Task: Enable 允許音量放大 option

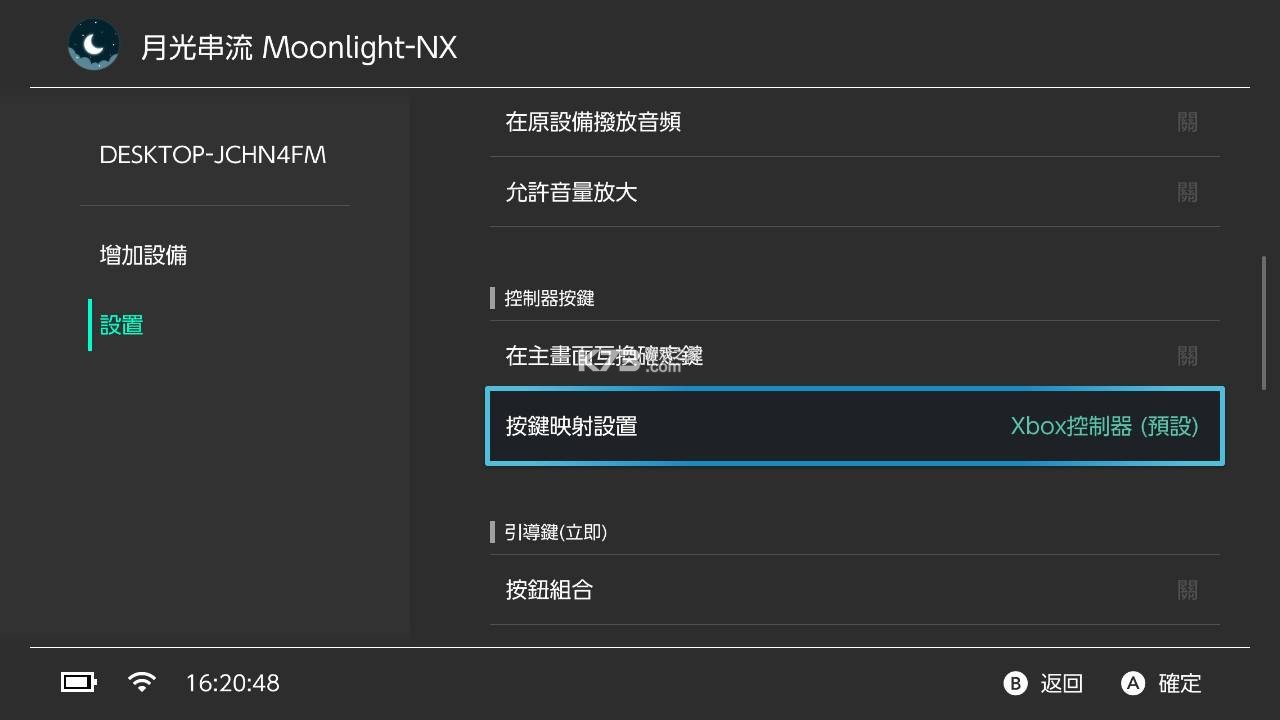Action: [853, 192]
